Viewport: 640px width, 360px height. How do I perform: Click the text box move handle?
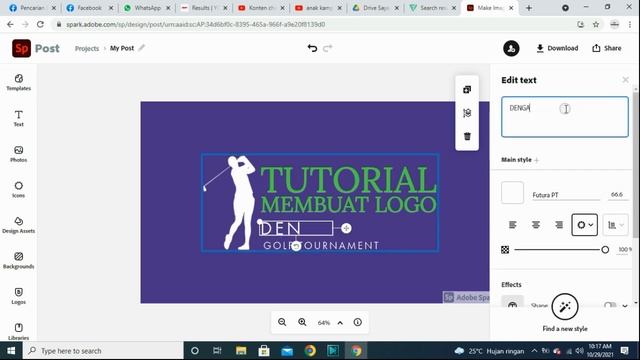coord(346,228)
